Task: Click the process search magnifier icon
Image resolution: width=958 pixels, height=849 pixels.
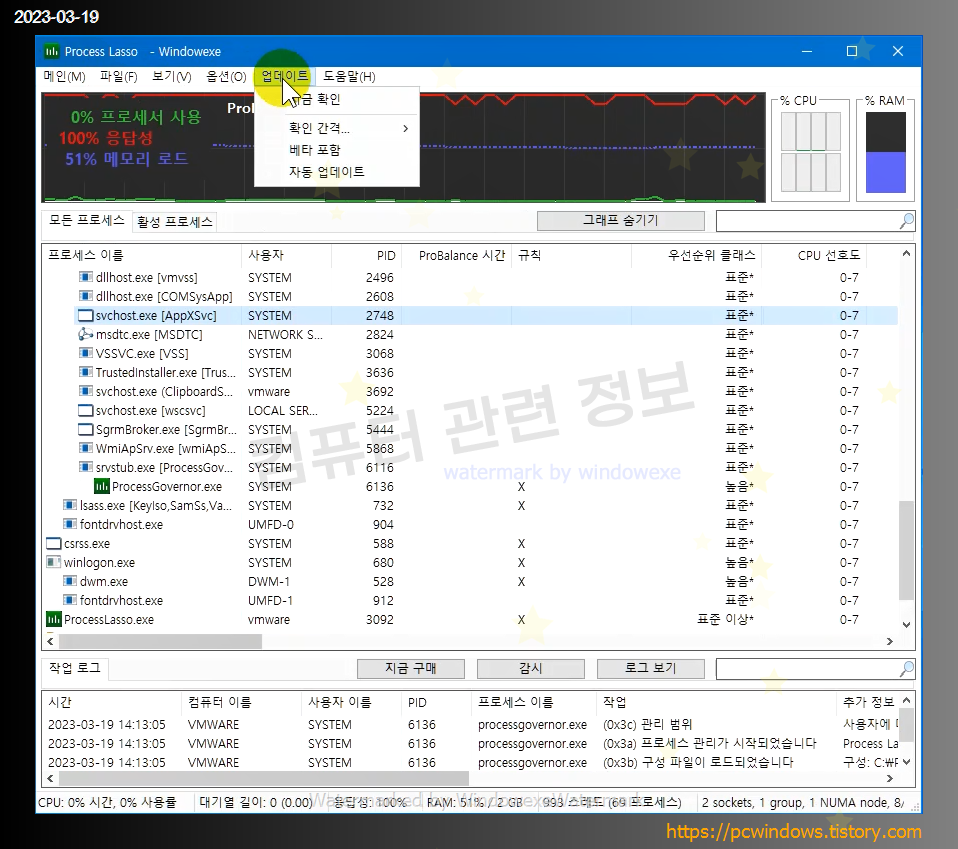Action: pyautogui.click(x=907, y=221)
